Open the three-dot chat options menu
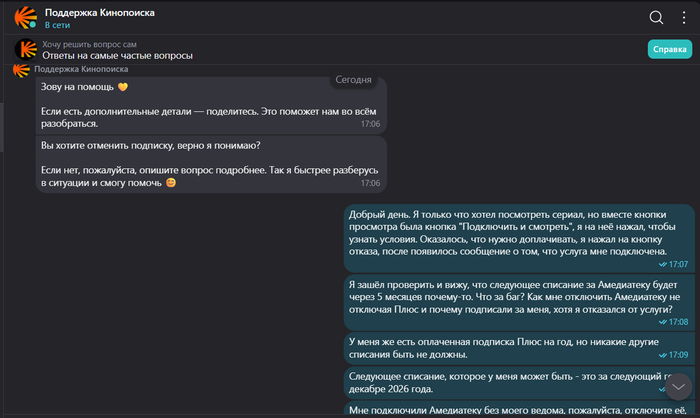 [x=683, y=17]
